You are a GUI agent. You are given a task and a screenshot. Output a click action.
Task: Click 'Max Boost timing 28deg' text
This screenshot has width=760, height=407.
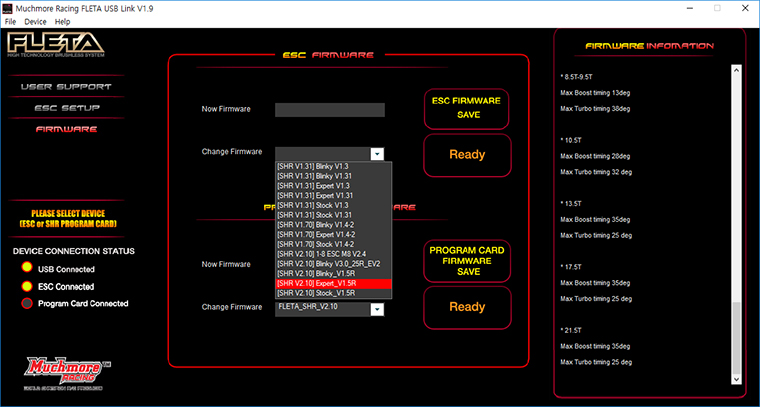point(595,157)
